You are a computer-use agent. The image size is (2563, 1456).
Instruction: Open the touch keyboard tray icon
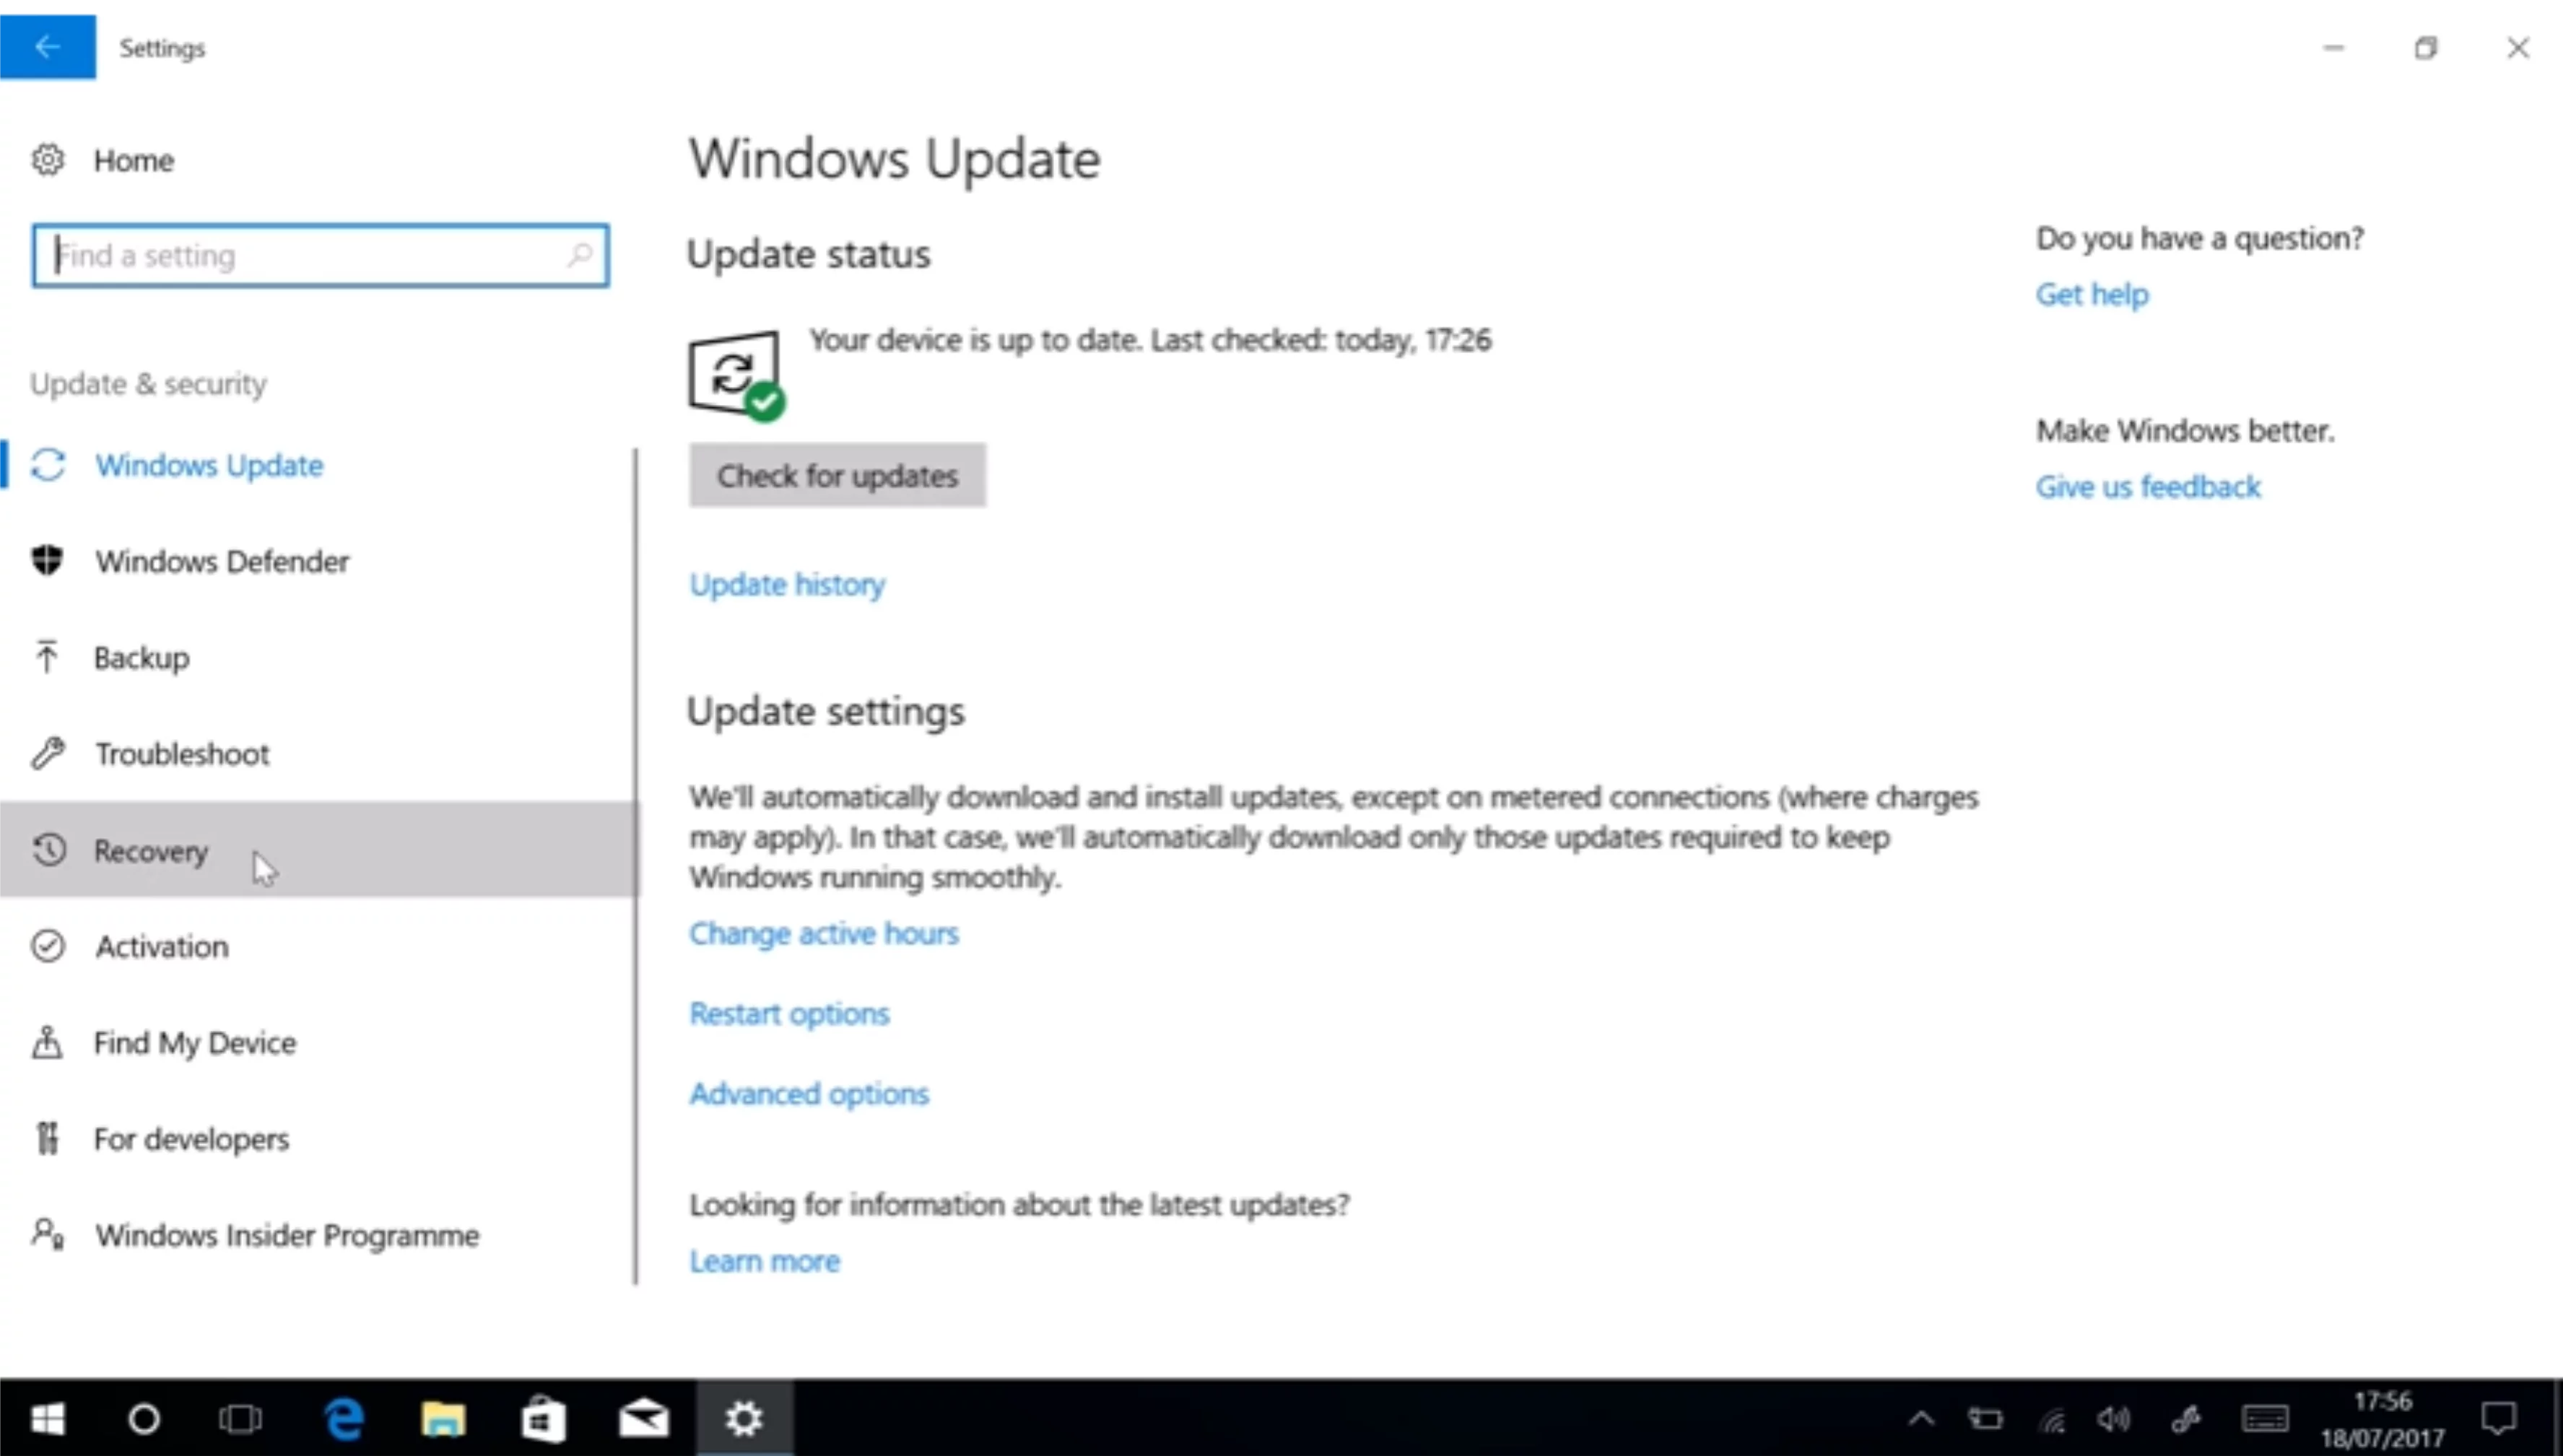coord(2264,1418)
